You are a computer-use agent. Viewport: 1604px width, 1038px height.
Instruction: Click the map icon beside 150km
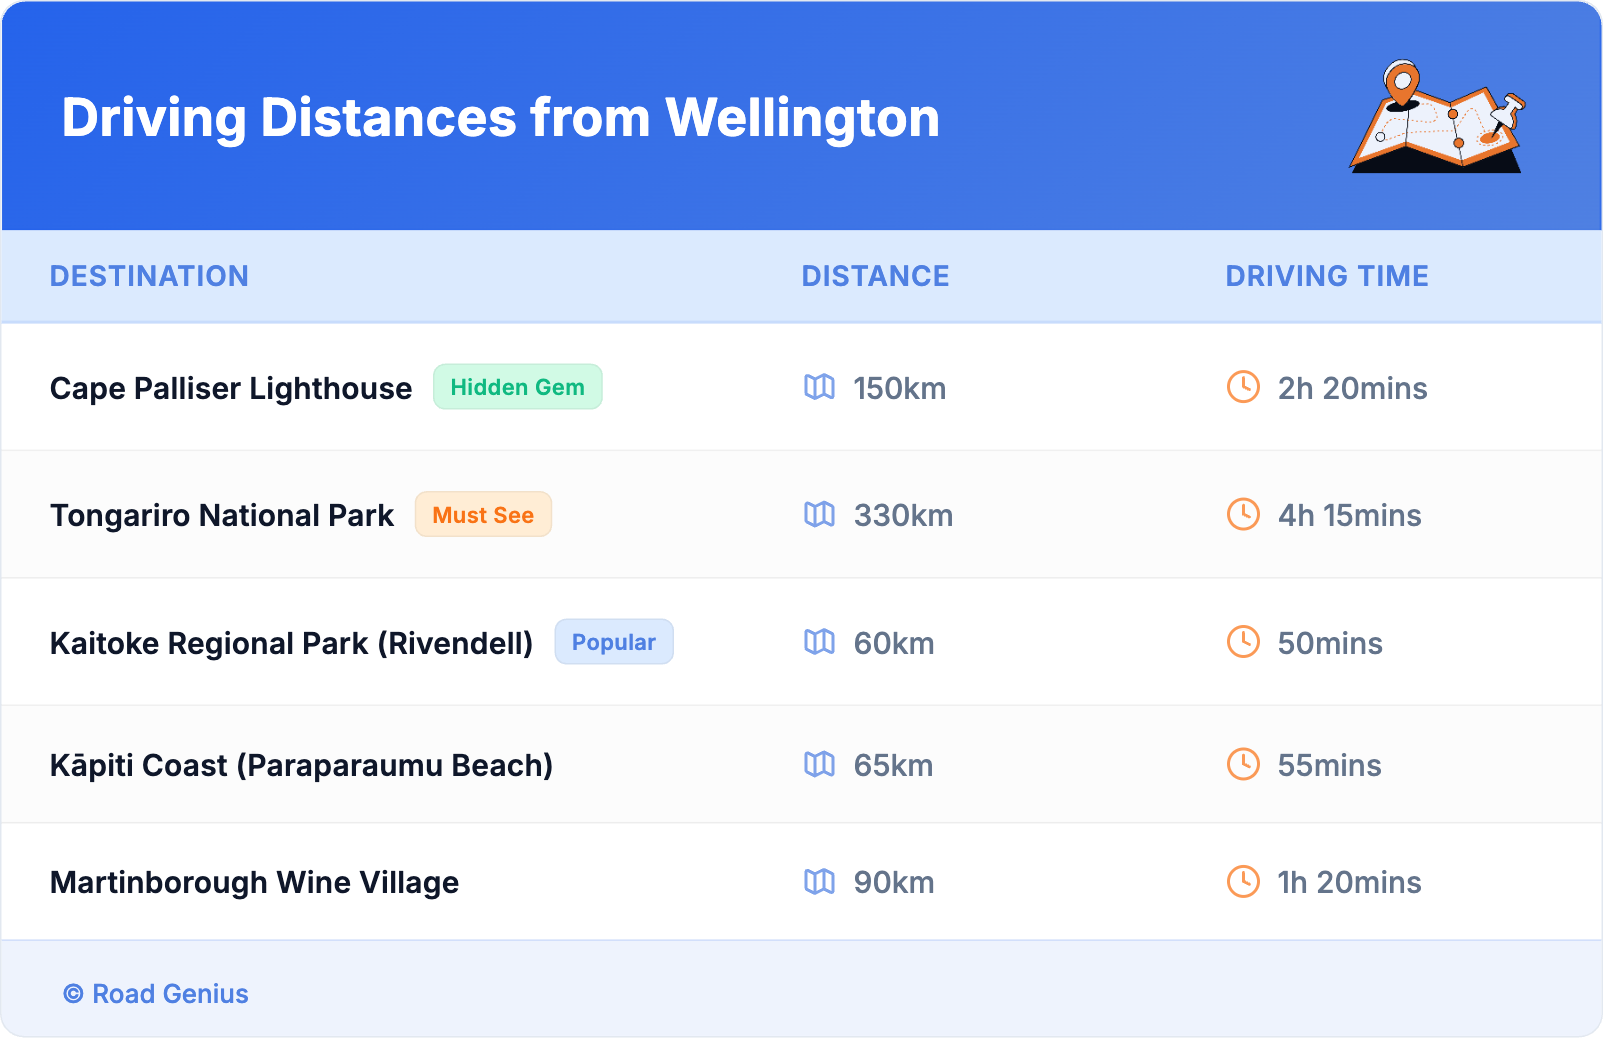819,387
